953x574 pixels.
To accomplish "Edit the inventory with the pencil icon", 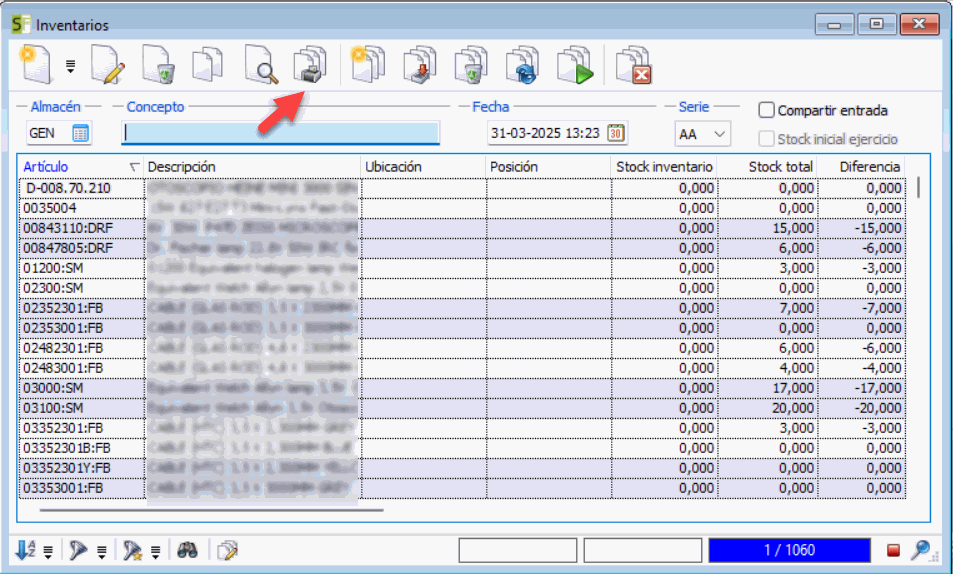I will pos(107,64).
